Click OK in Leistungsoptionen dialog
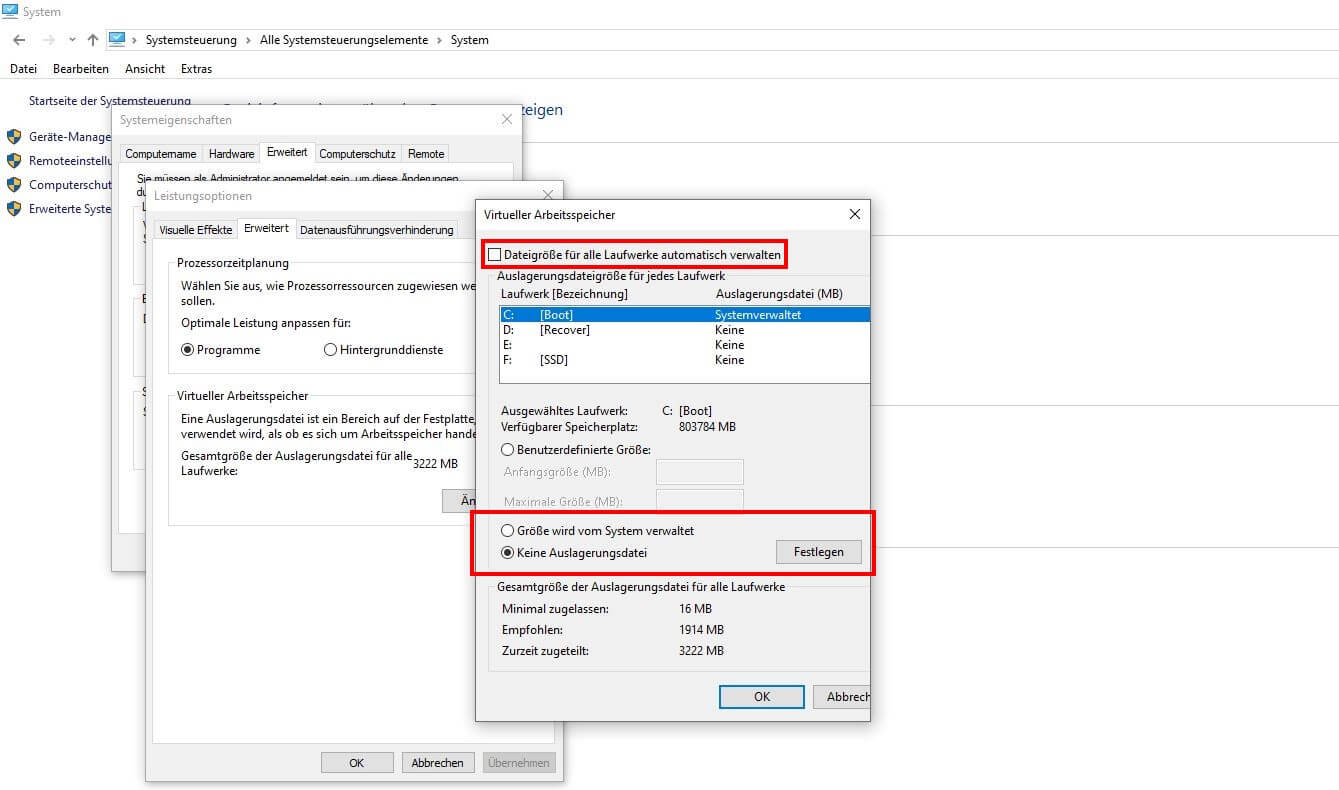1339x790 pixels. point(356,762)
